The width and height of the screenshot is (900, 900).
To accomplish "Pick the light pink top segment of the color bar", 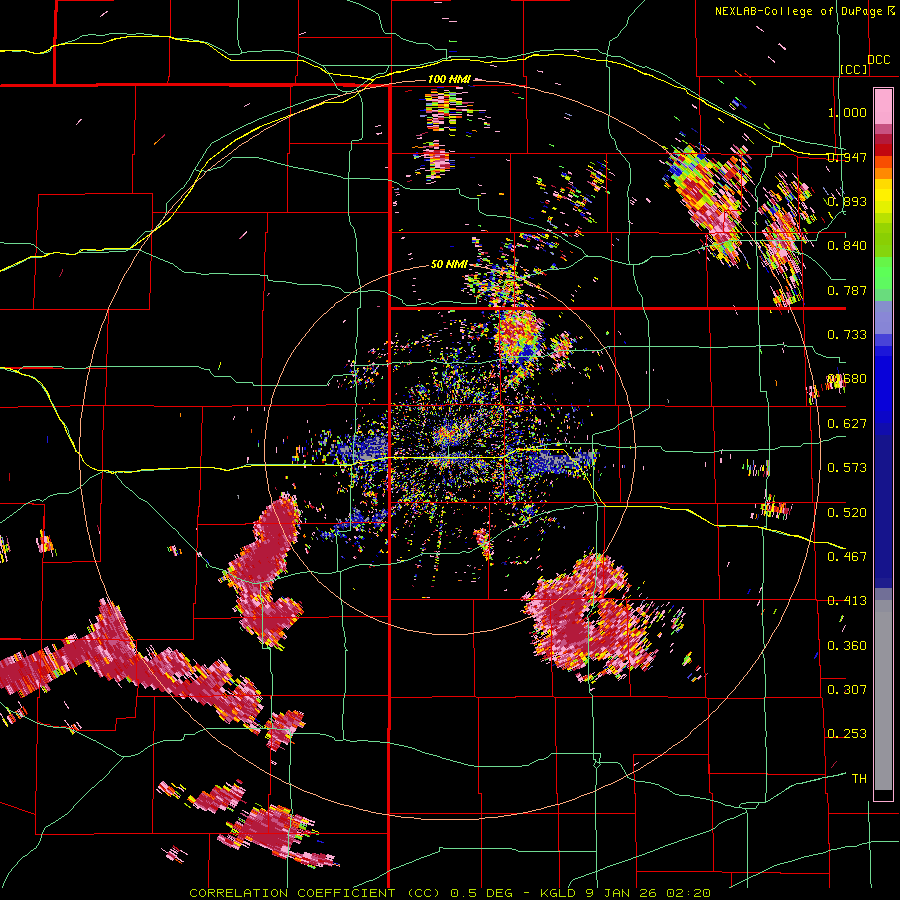I will click(883, 106).
